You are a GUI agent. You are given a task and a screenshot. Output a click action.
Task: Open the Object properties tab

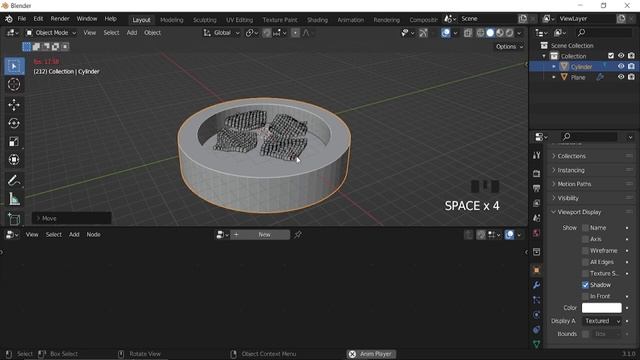pyautogui.click(x=537, y=270)
